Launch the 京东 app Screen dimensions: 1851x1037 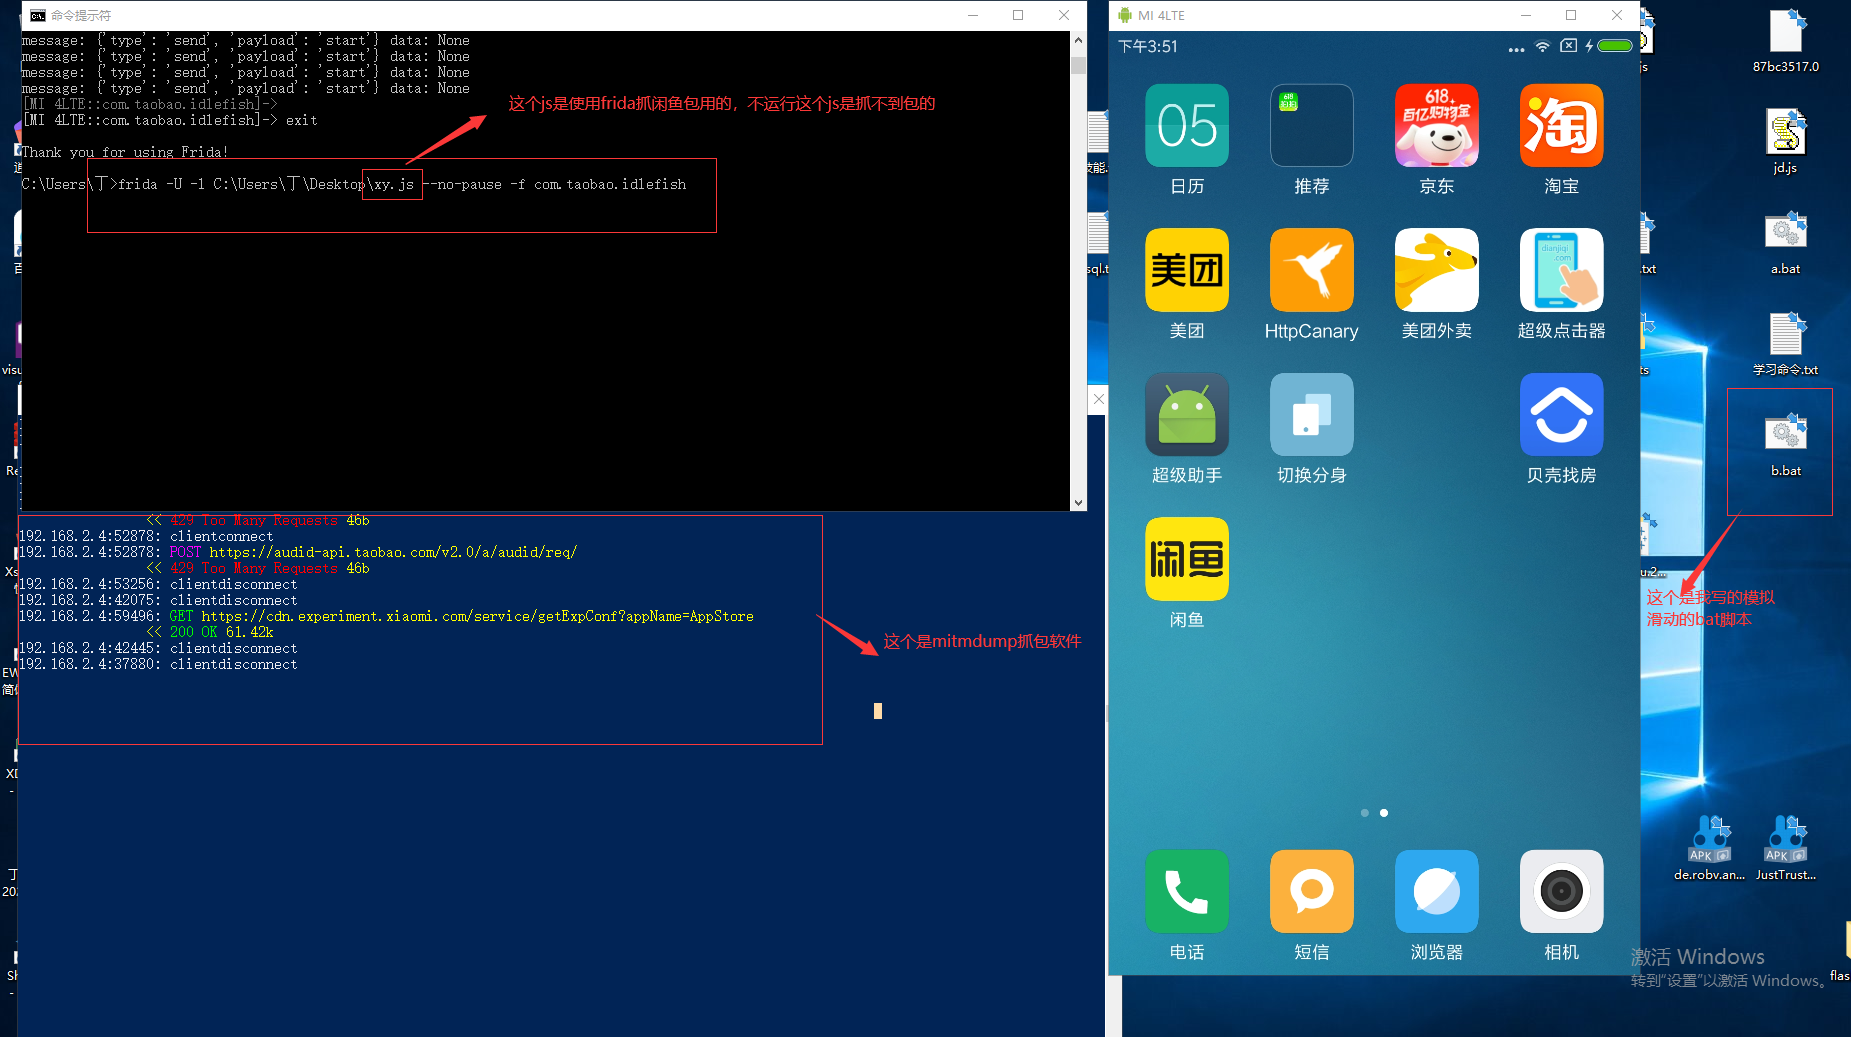tap(1436, 125)
